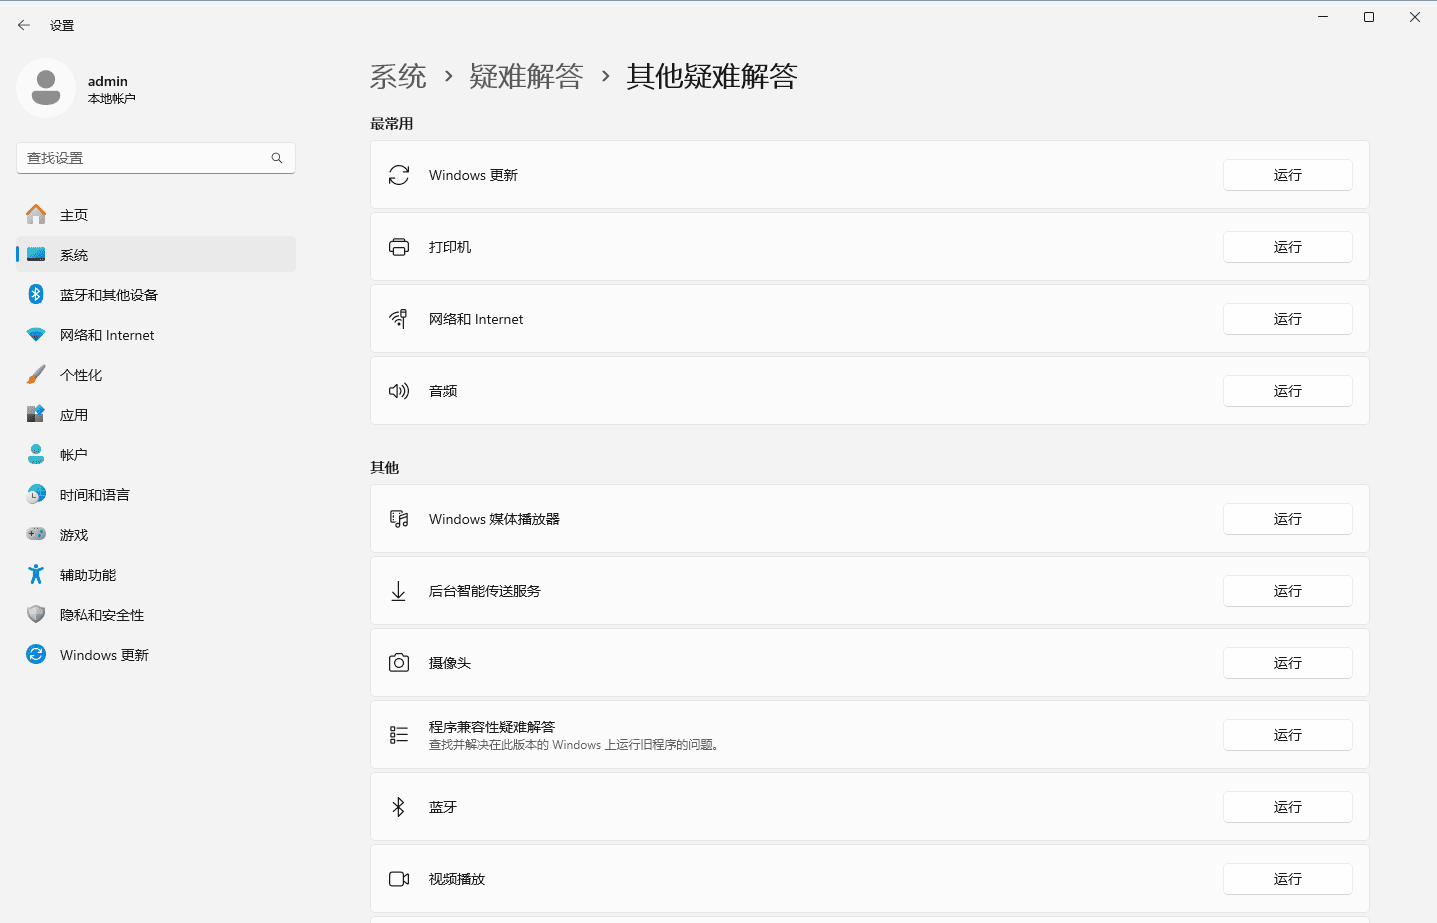Click the game controller icon for 游戏

[x=36, y=534]
